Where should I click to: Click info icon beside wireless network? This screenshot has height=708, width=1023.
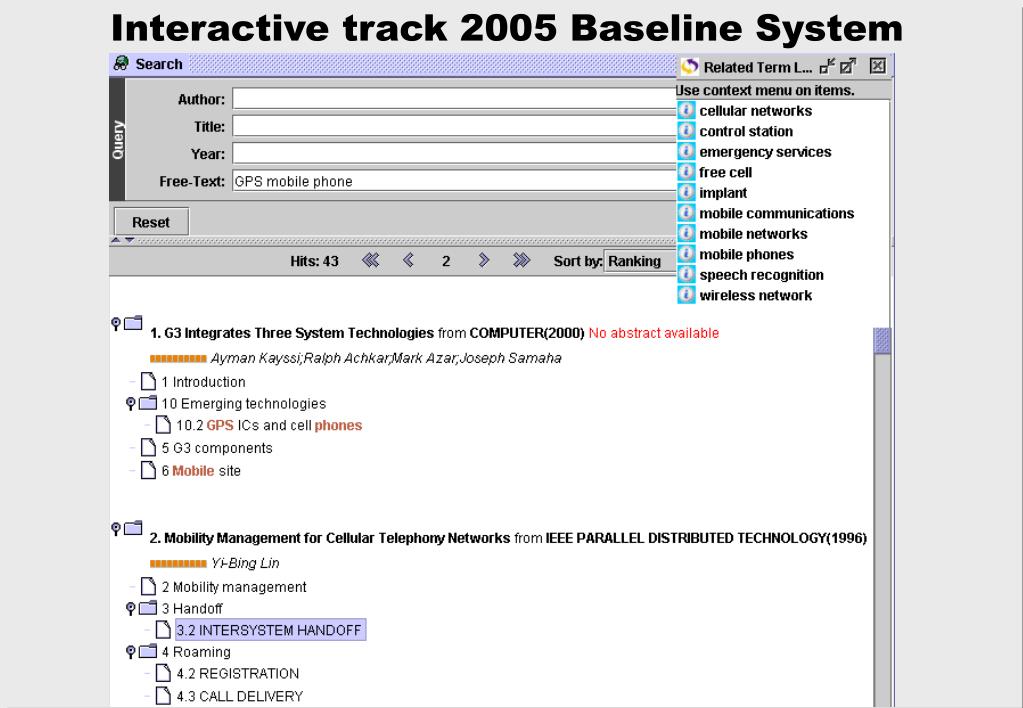(686, 295)
